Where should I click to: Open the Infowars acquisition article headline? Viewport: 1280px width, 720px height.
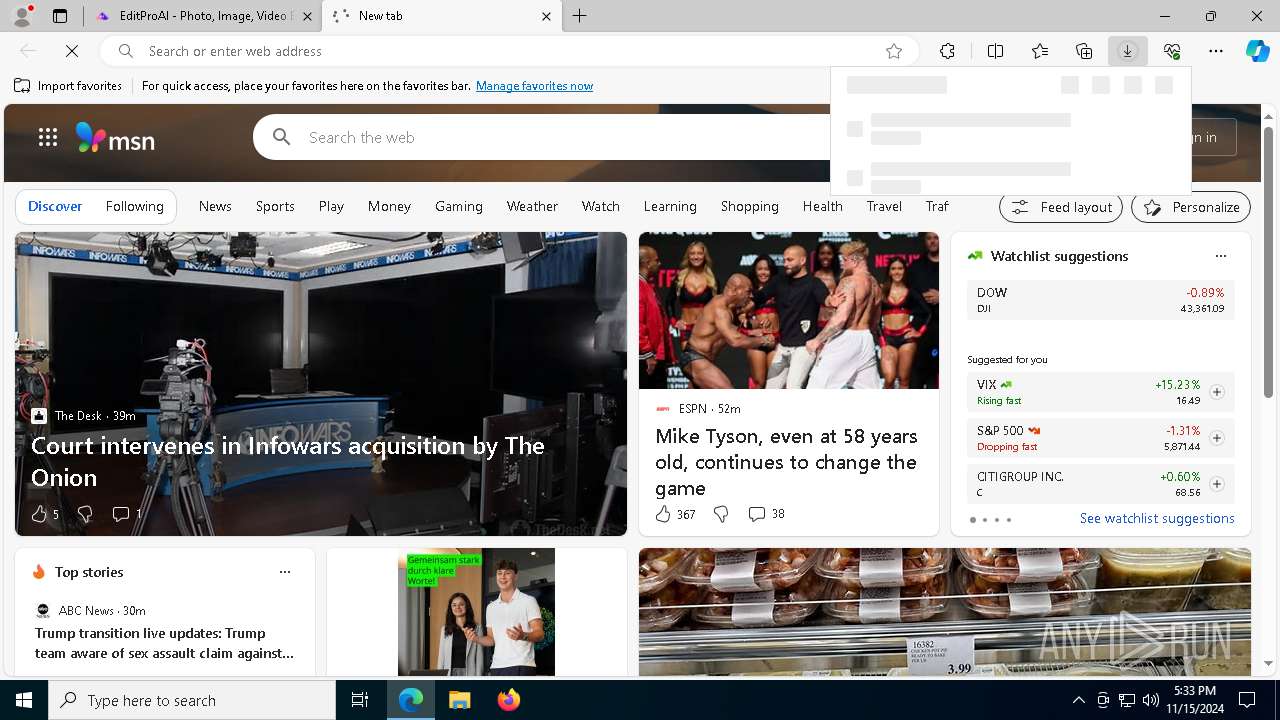click(288, 461)
